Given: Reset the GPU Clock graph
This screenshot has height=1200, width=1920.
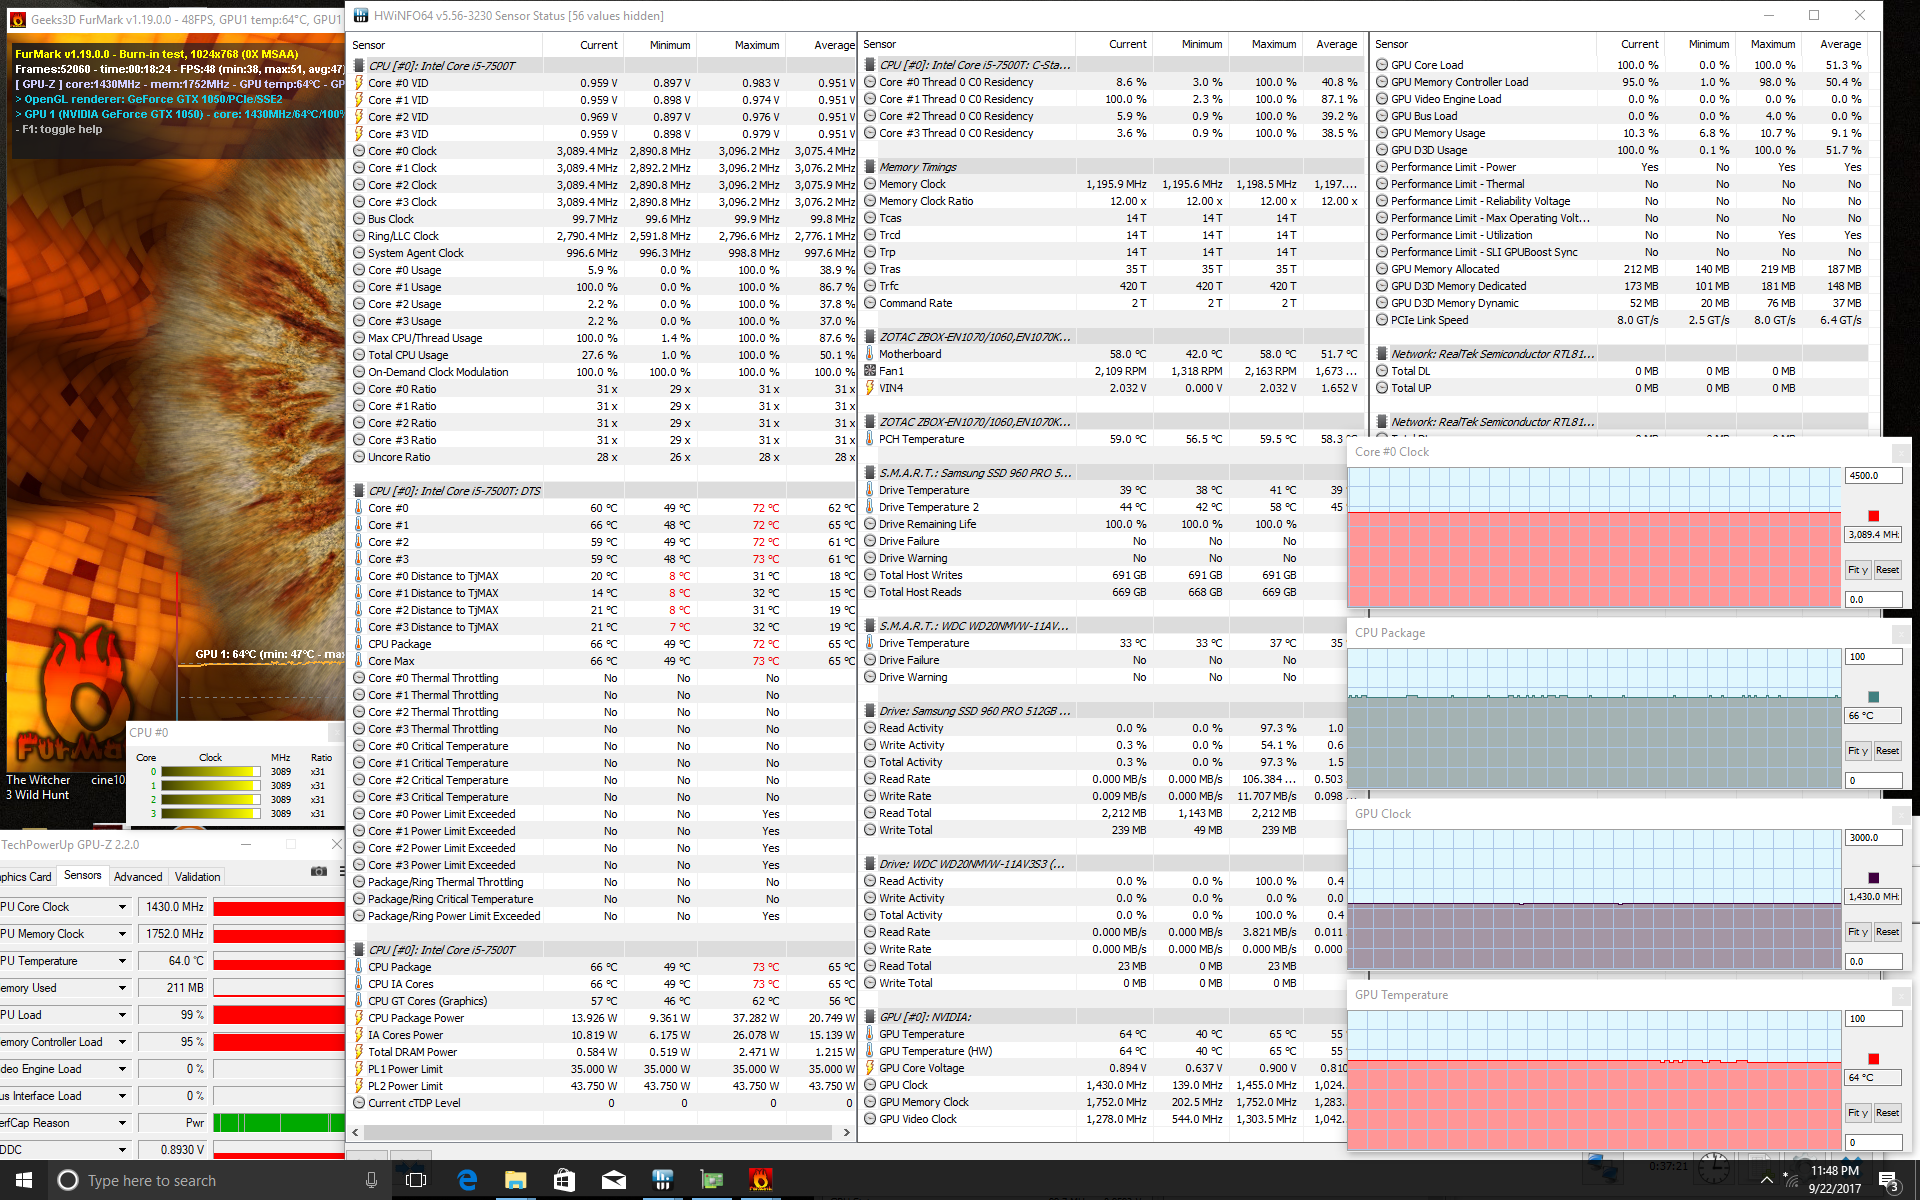Looking at the screenshot, I should (x=1887, y=932).
